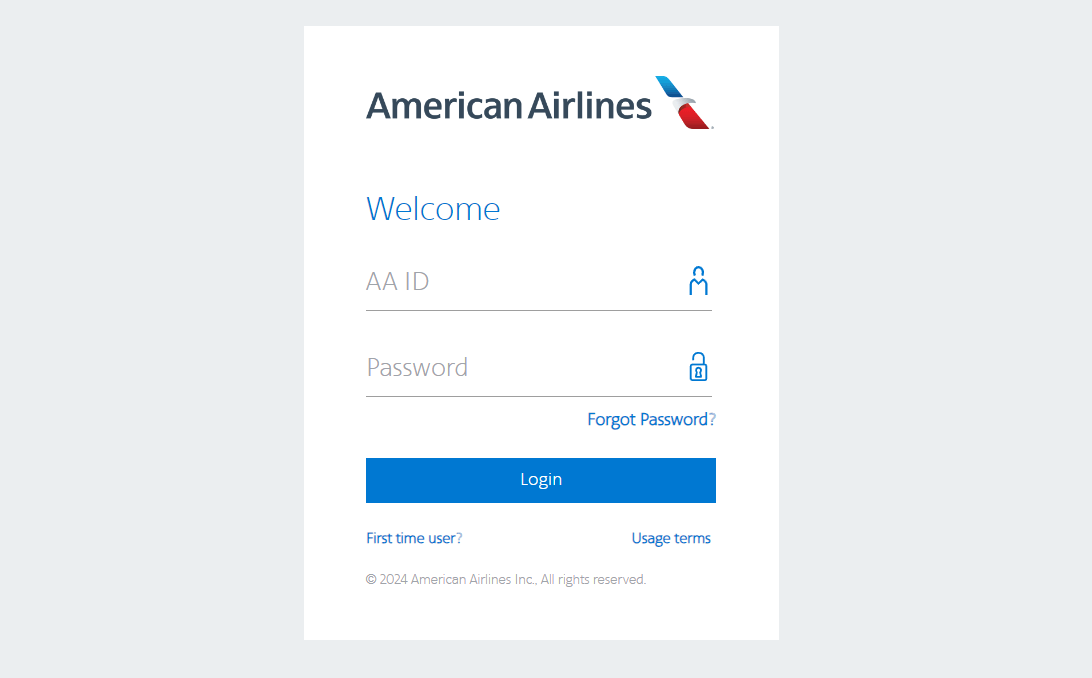Click the underline beneath the AA ID field
This screenshot has height=678, width=1092.
coord(538,310)
